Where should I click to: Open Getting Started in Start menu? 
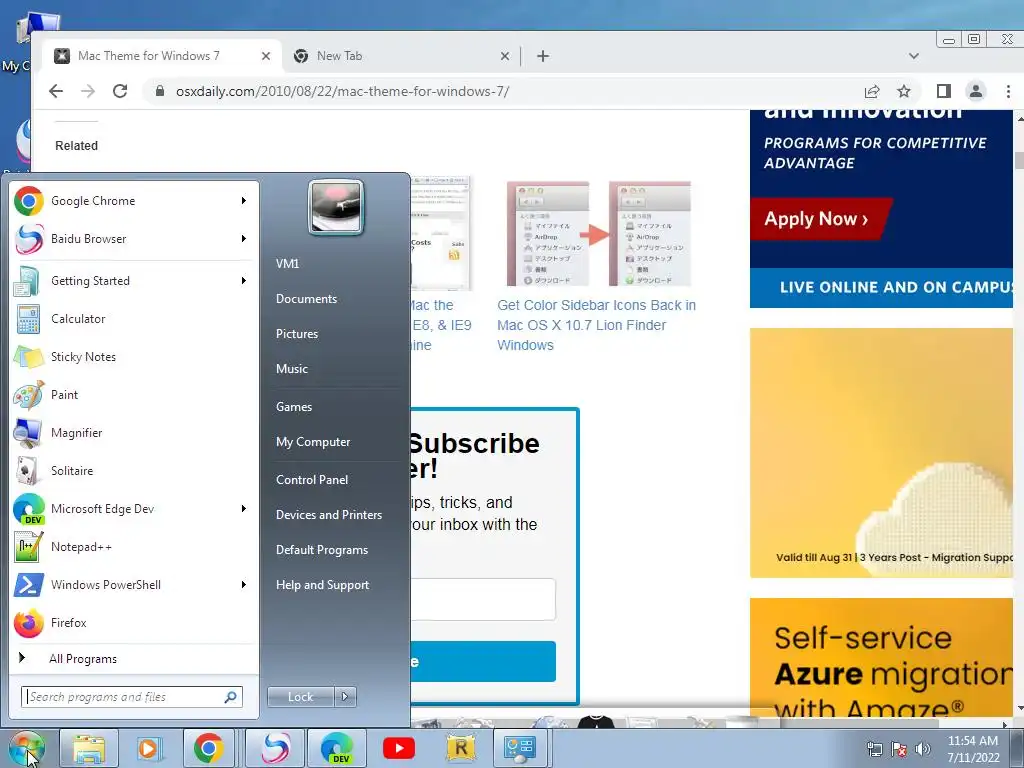pyautogui.click(x=131, y=281)
